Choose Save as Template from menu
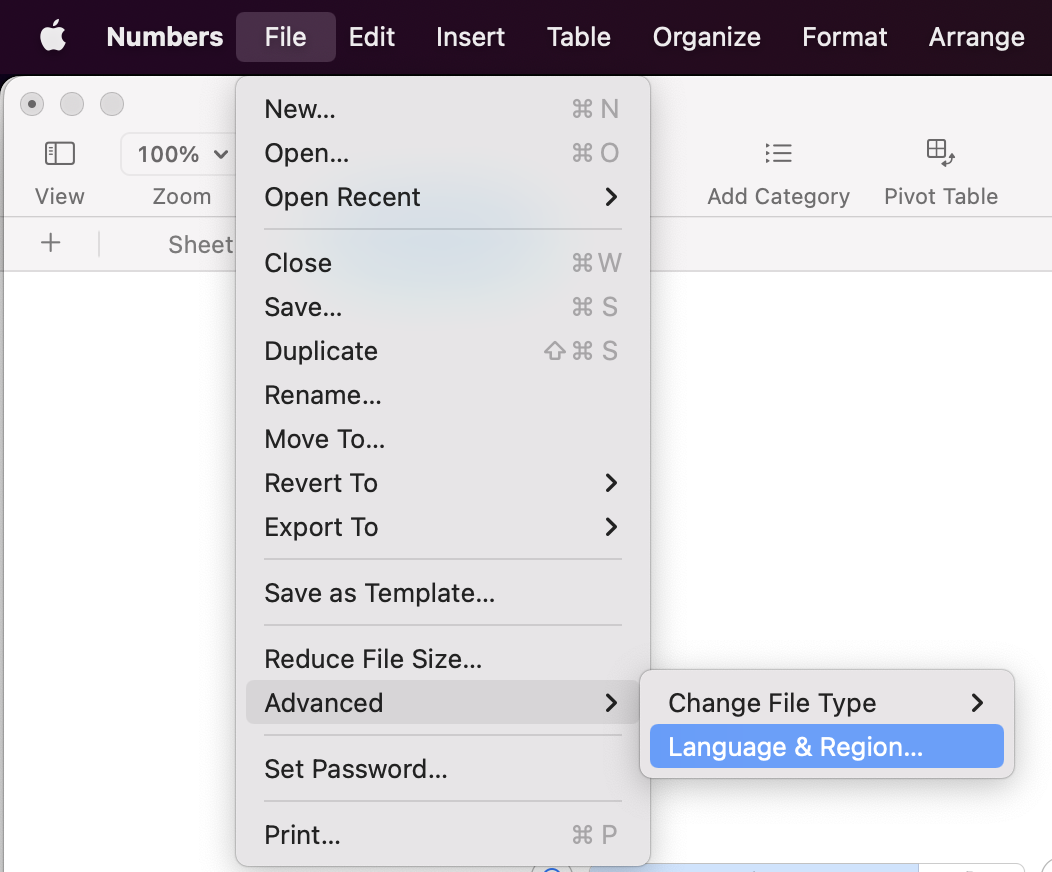 [379, 593]
